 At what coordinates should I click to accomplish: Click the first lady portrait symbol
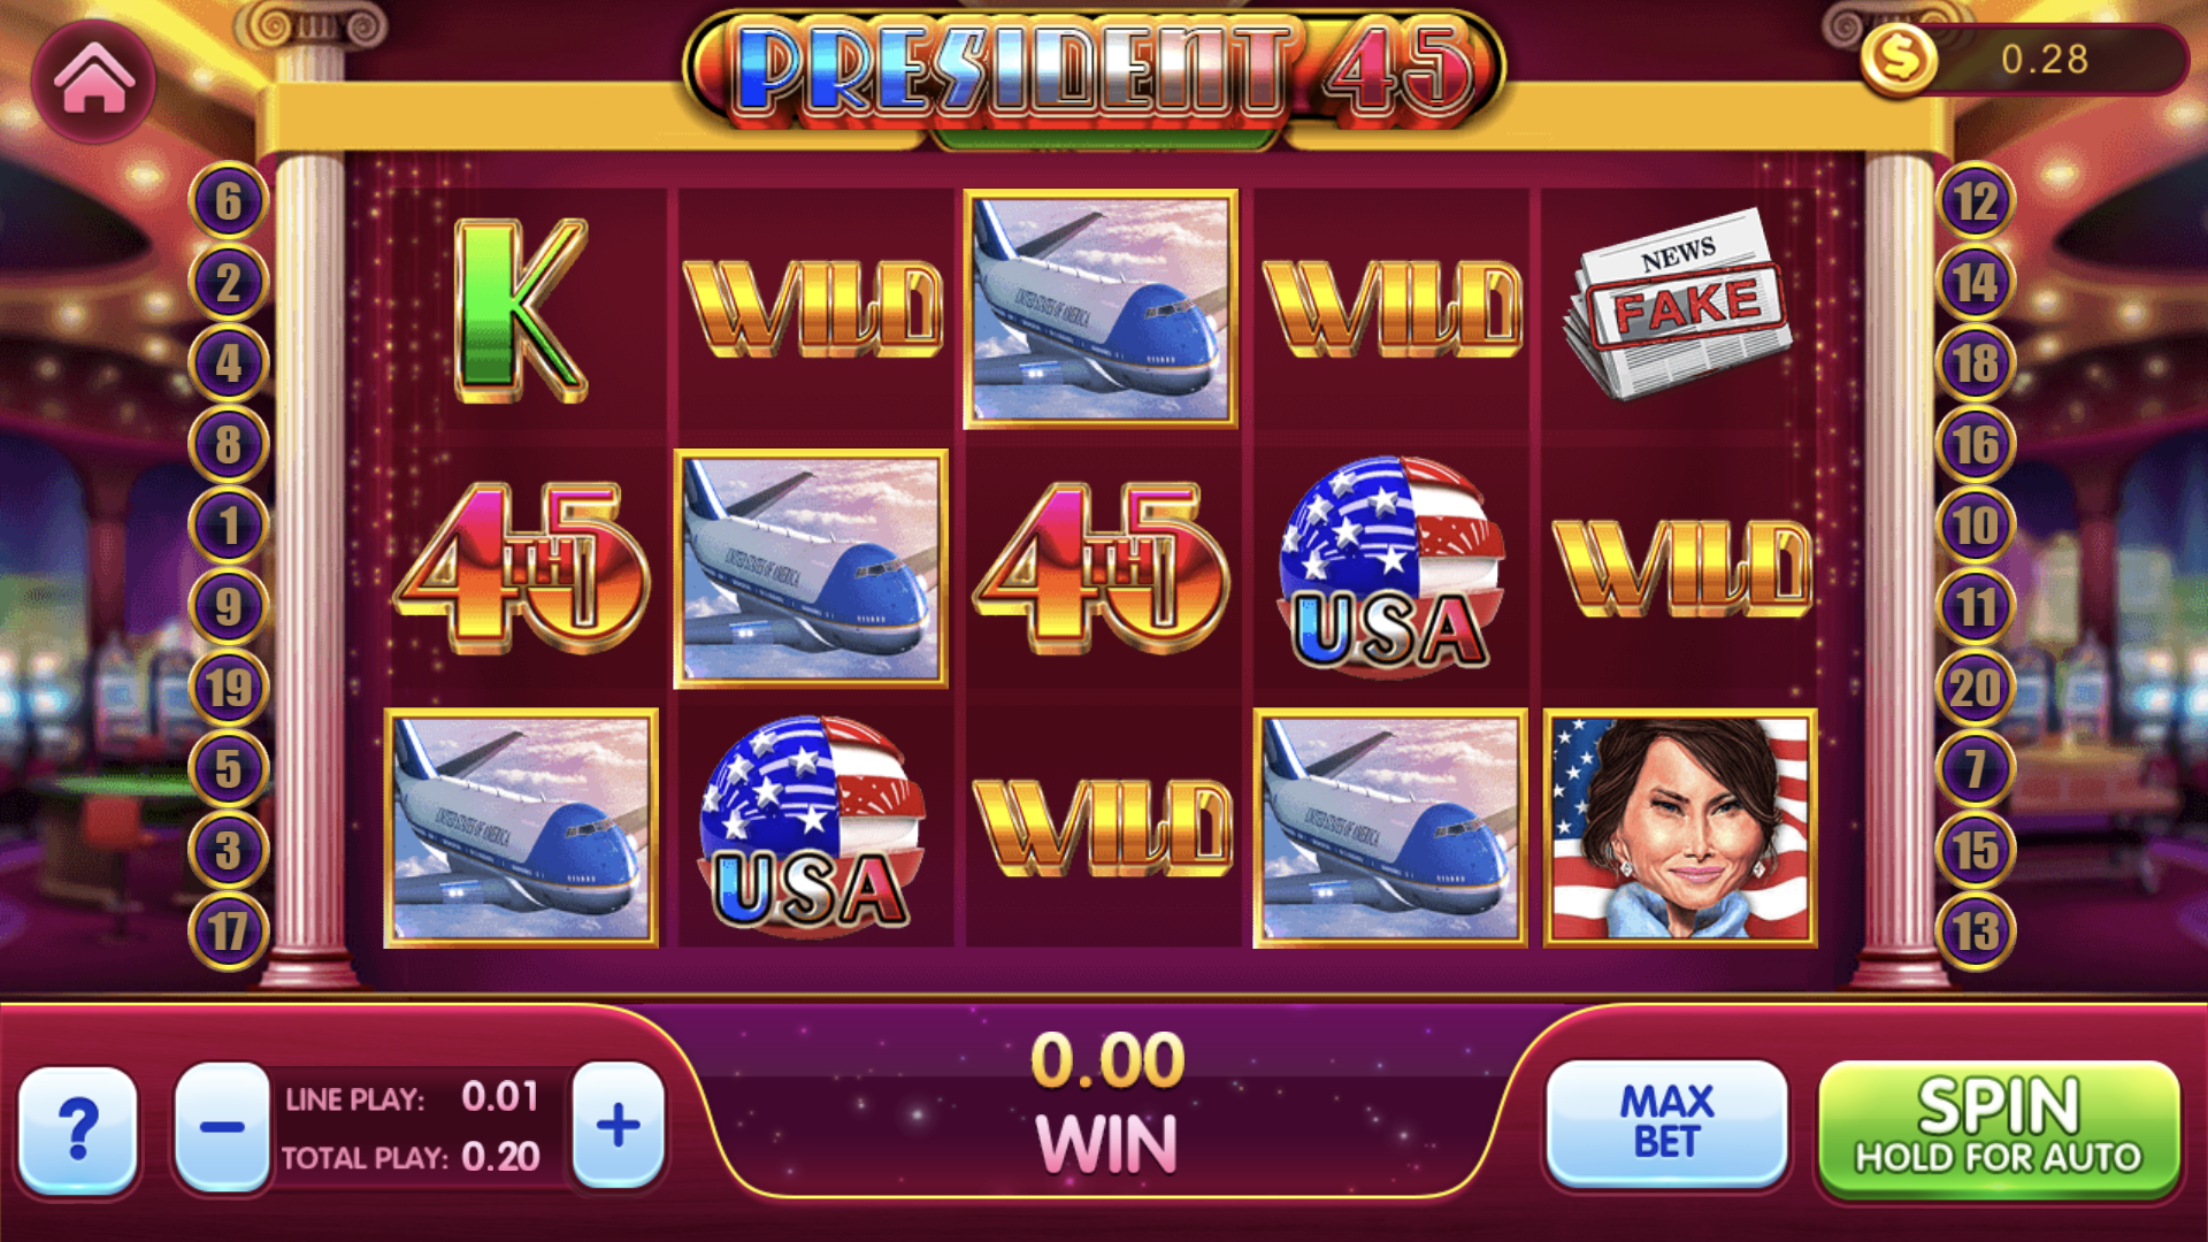point(1680,828)
